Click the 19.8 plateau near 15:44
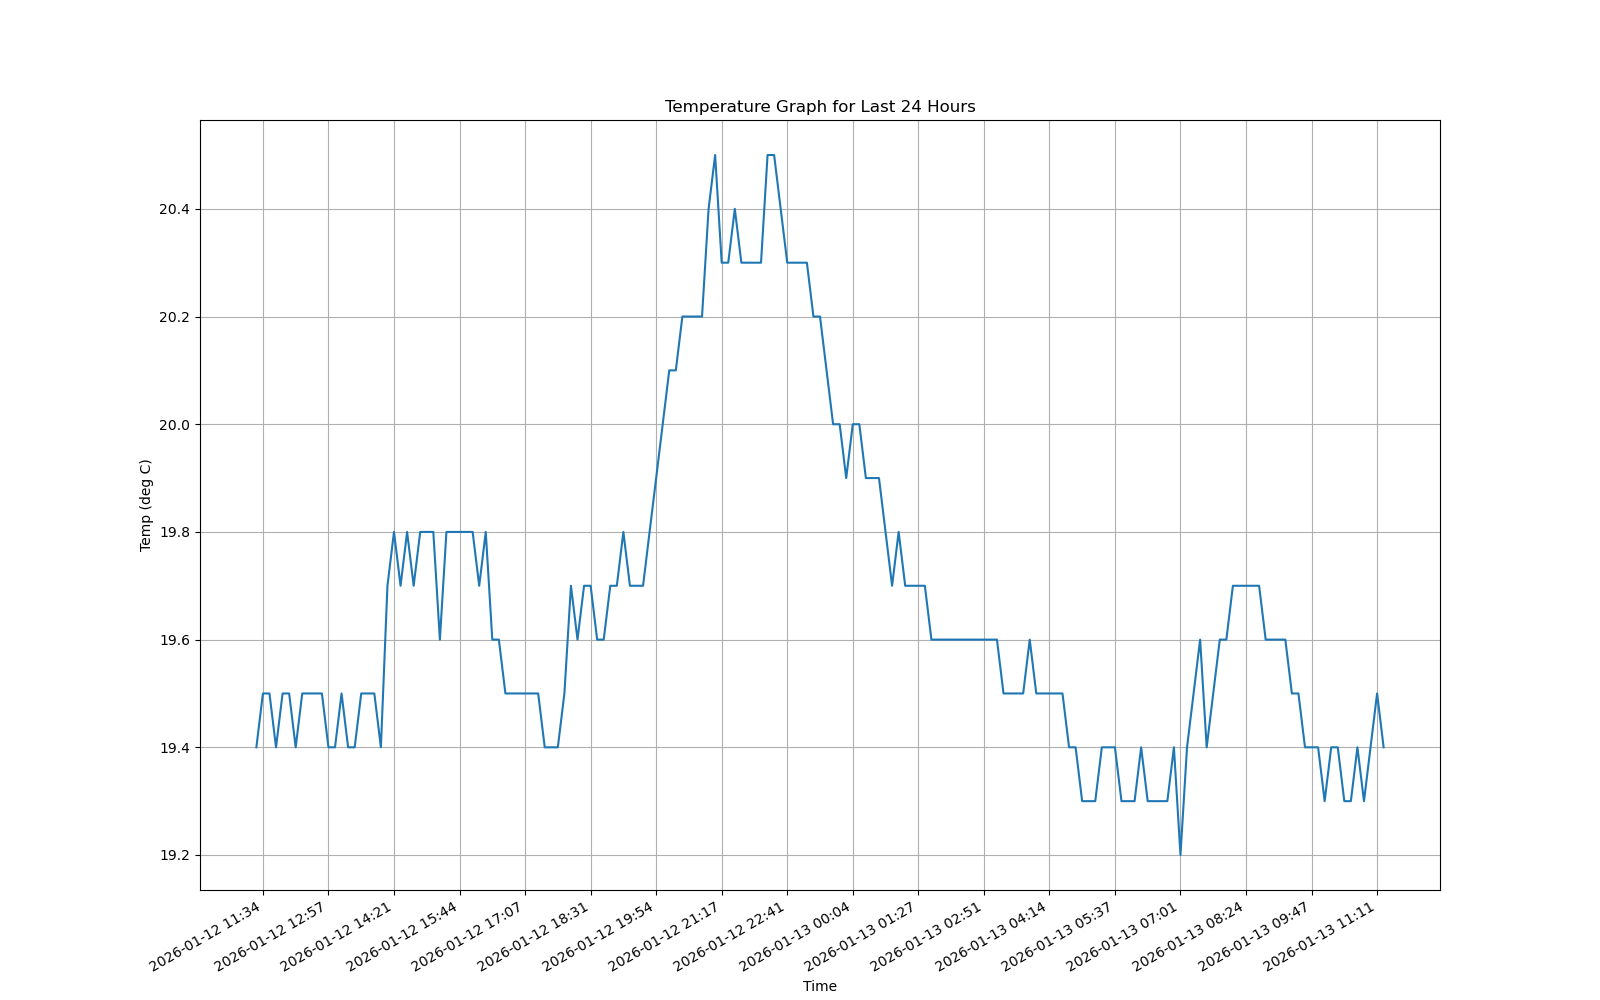Viewport: 1600px width, 1000px height. point(460,532)
